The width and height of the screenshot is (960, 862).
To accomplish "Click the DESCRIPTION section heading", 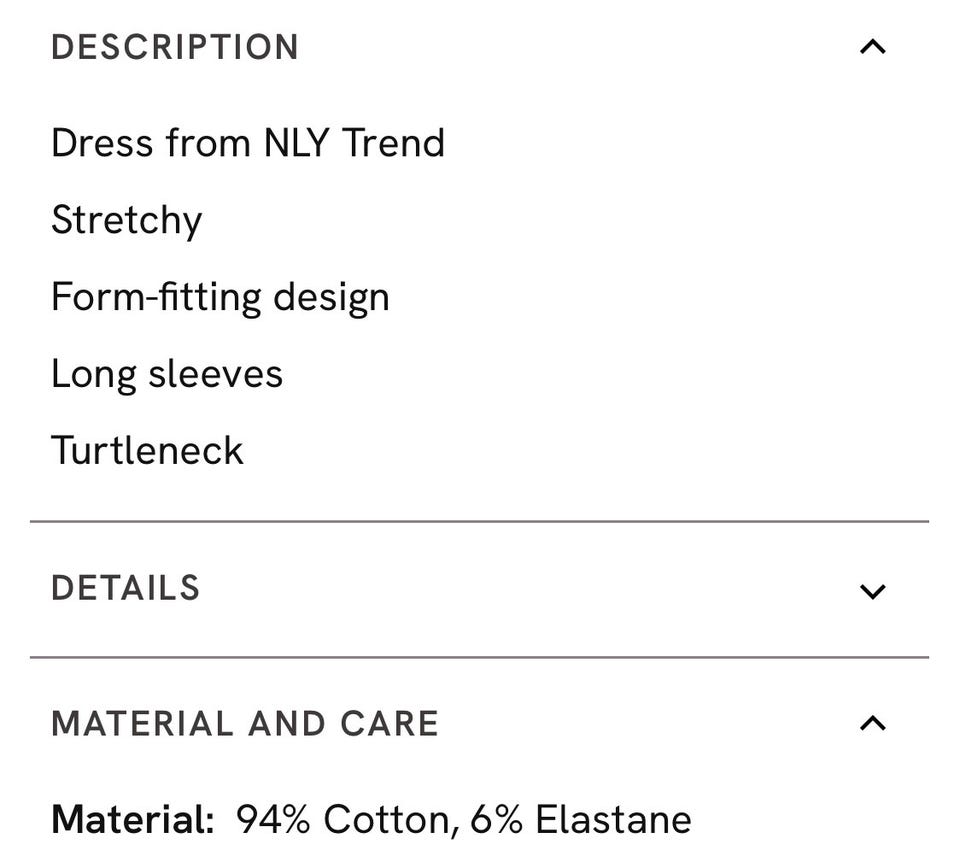I will (x=175, y=47).
